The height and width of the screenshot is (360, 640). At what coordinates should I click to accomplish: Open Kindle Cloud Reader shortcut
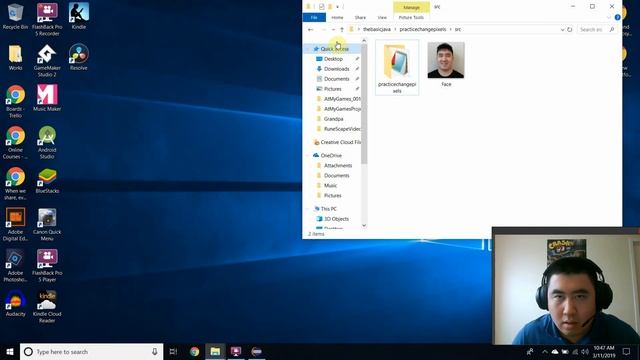(47, 307)
